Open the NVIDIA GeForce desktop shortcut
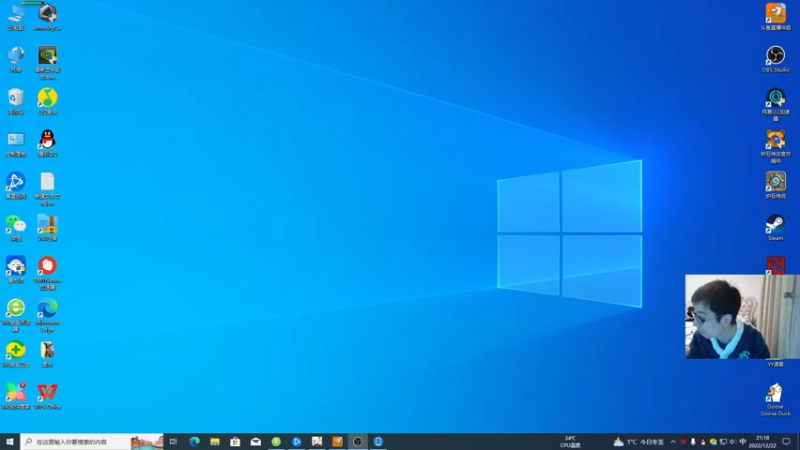 [47, 62]
